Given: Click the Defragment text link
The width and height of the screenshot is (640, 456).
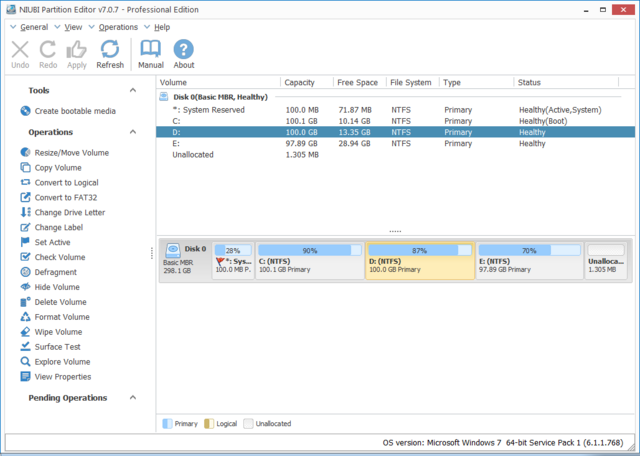Looking at the screenshot, I should [56, 272].
